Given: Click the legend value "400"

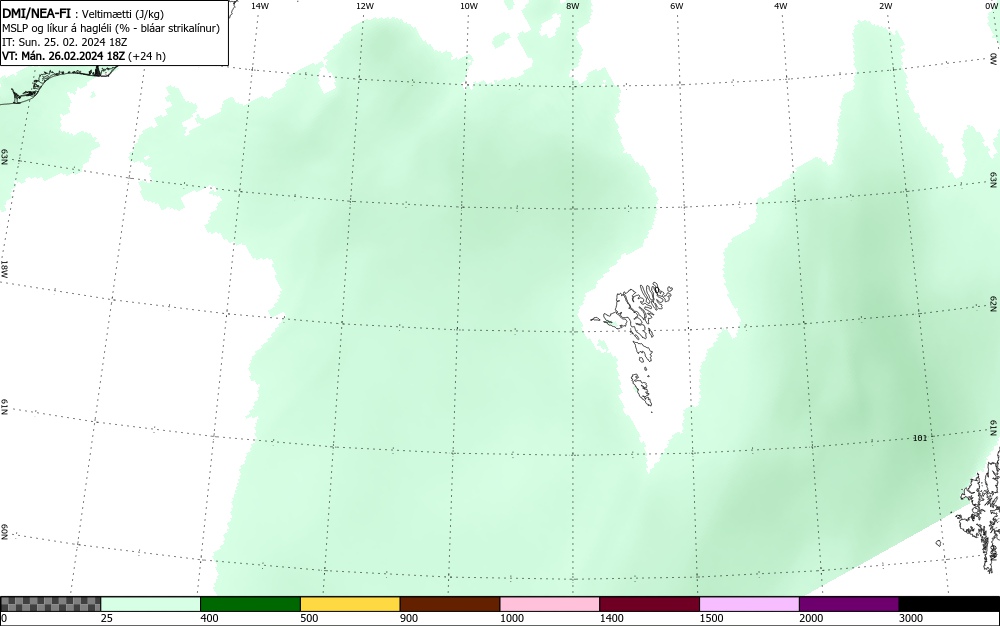Looking at the screenshot, I should tap(209, 618).
